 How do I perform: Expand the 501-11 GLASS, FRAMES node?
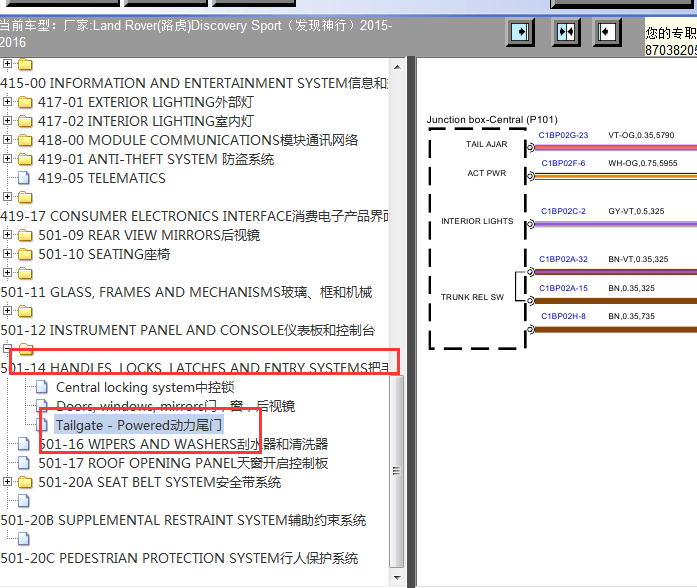coord(7,272)
